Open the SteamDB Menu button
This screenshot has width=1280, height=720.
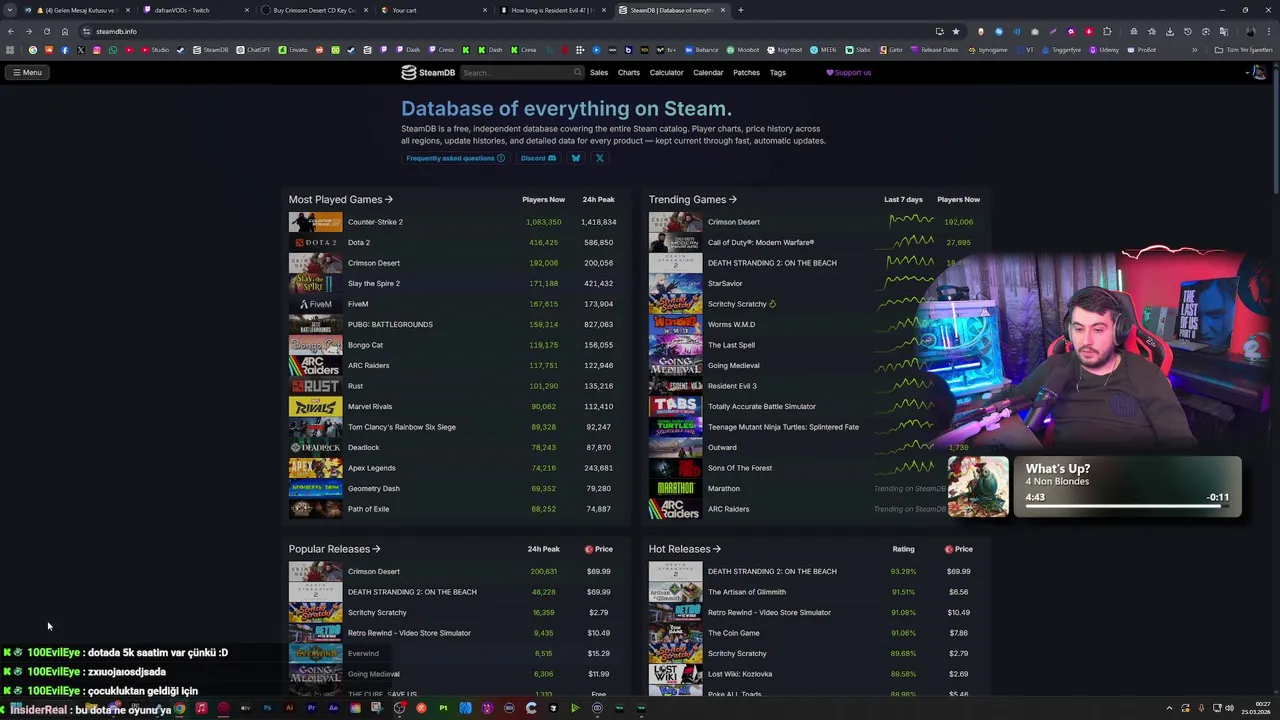click(27, 72)
